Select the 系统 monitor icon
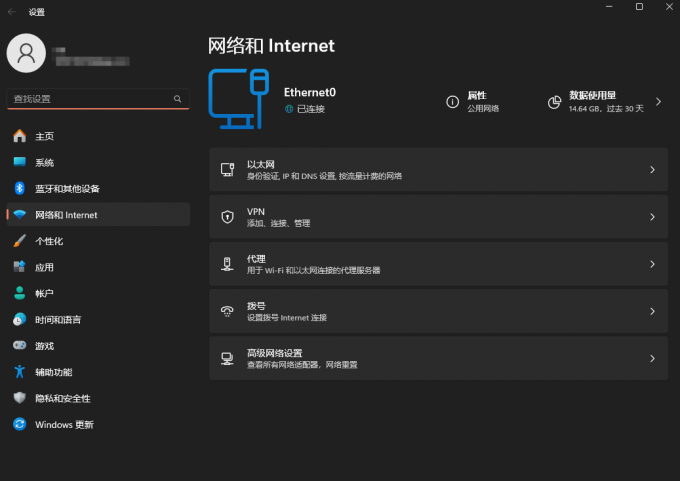This screenshot has height=481, width=680. point(20,162)
